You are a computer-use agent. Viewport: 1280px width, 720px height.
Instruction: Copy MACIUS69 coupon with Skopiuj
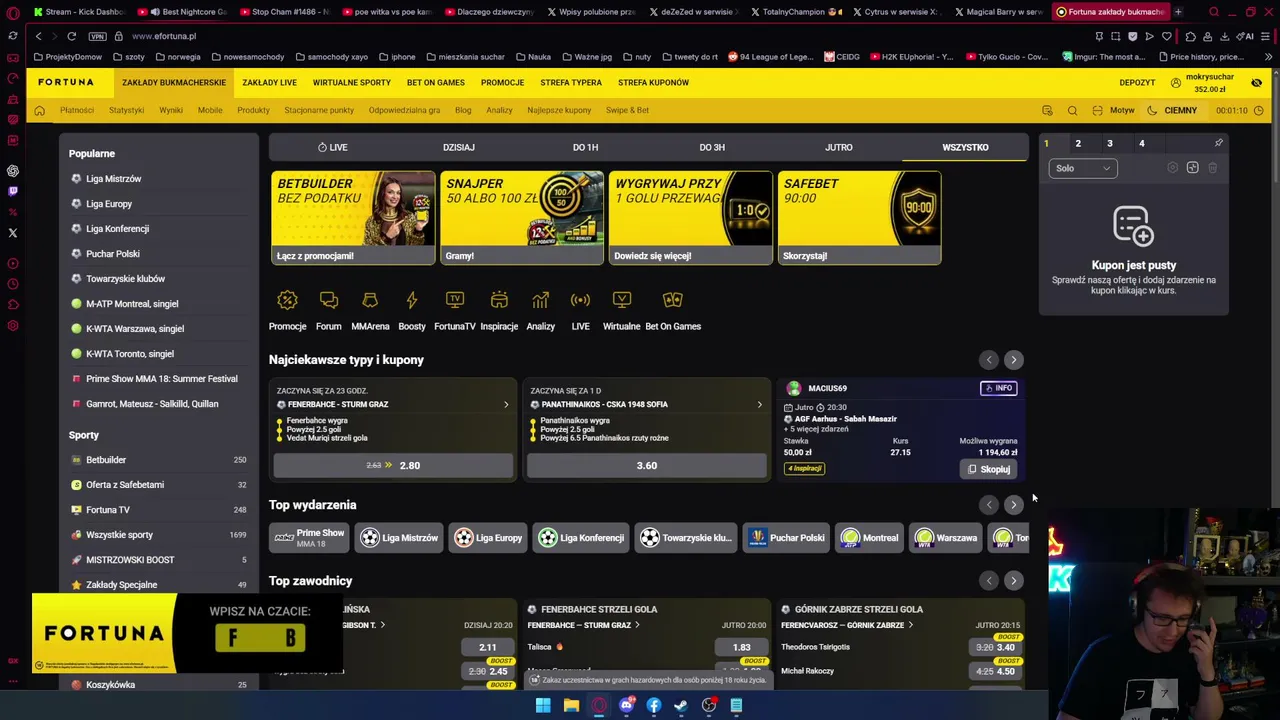coord(988,469)
